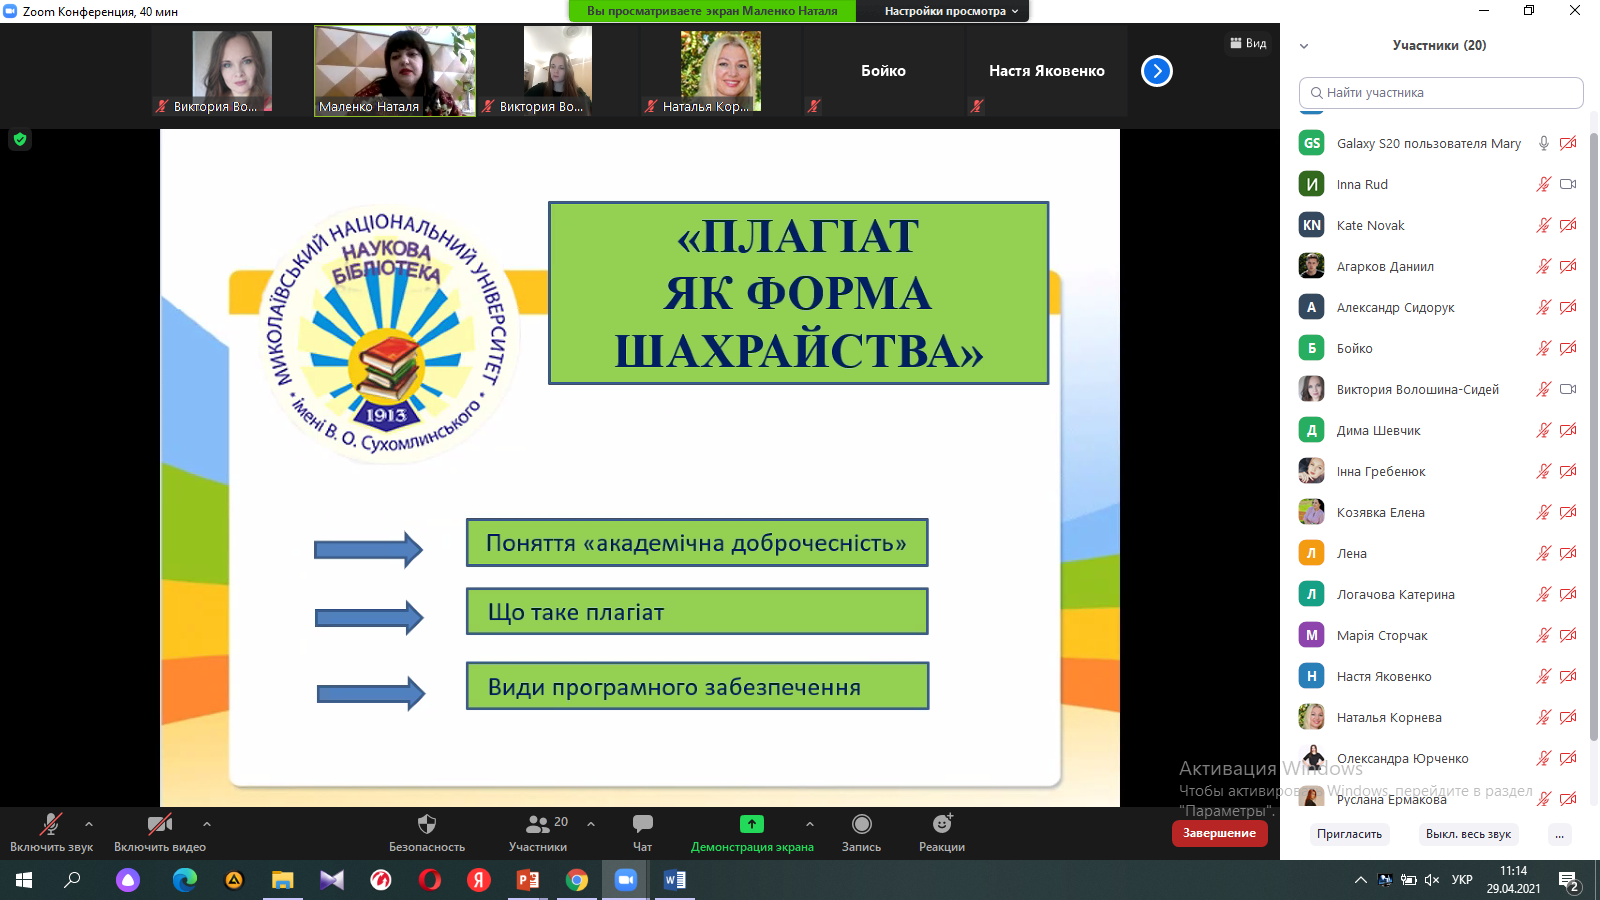Toggle the Участники participants panel
Image resolution: width=1600 pixels, height=900 pixels.
pyautogui.click(x=538, y=825)
